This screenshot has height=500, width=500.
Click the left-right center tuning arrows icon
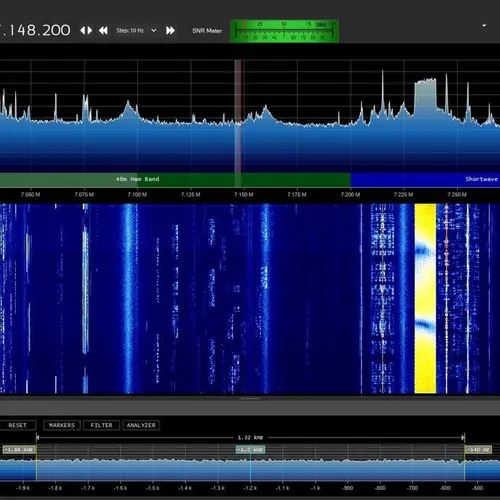pyautogui.click(x=86, y=31)
